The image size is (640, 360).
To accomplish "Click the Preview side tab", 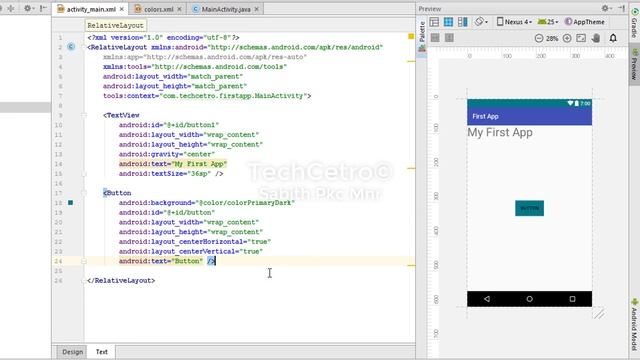I will coord(634,64).
